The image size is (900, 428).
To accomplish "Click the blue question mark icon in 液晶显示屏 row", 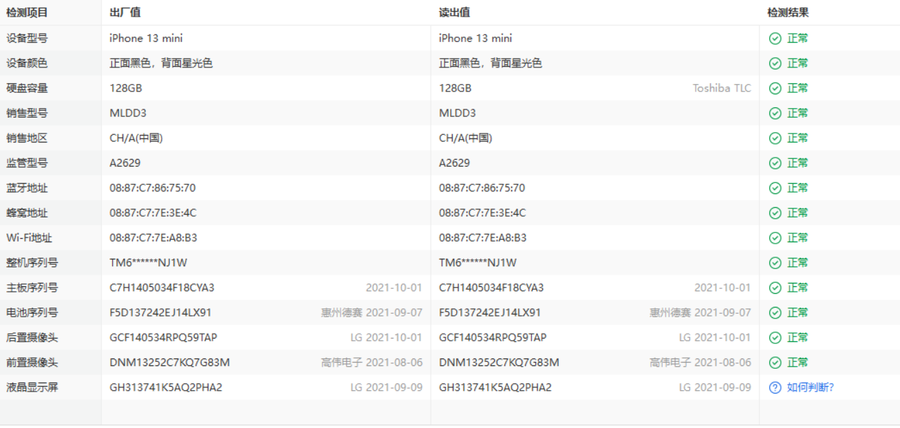I will point(775,388).
